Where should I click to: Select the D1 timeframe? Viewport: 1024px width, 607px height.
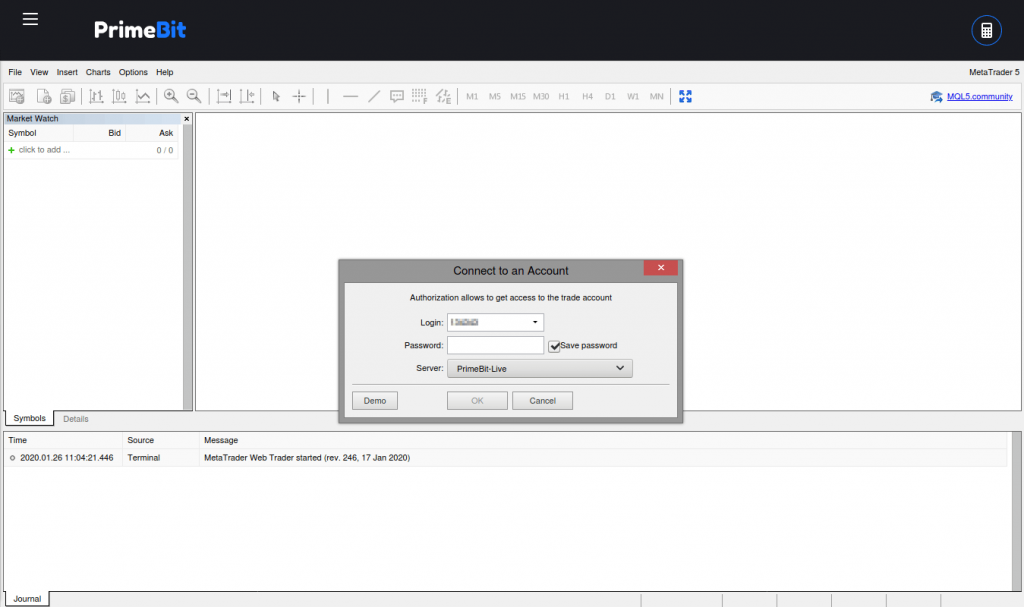click(x=610, y=97)
